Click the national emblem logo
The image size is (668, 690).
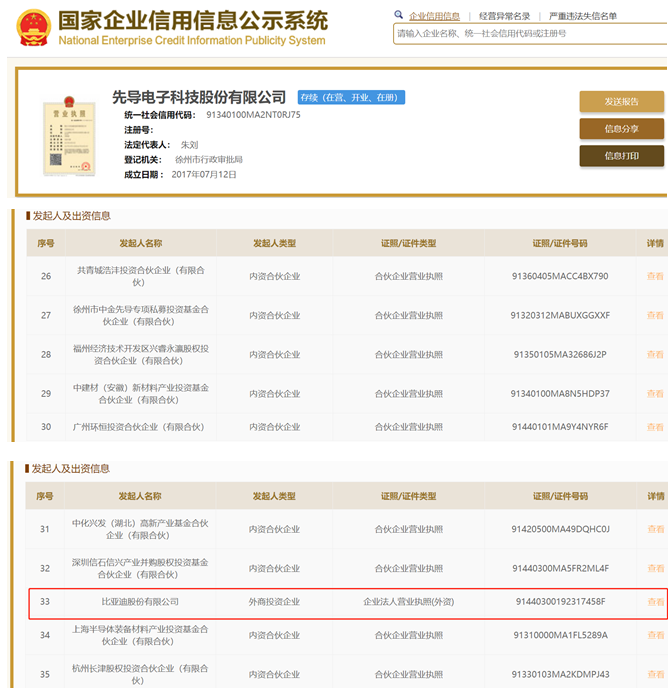click(x=33, y=28)
